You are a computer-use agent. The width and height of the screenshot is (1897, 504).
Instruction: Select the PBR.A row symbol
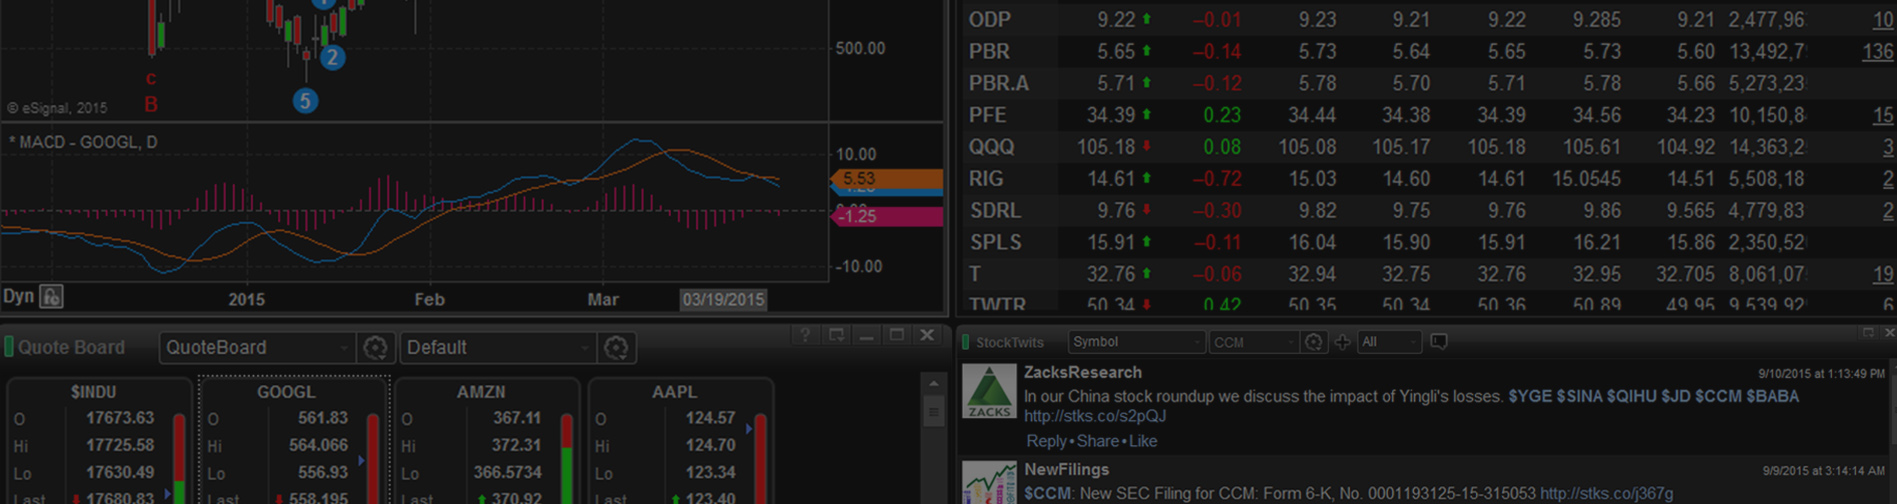998,83
